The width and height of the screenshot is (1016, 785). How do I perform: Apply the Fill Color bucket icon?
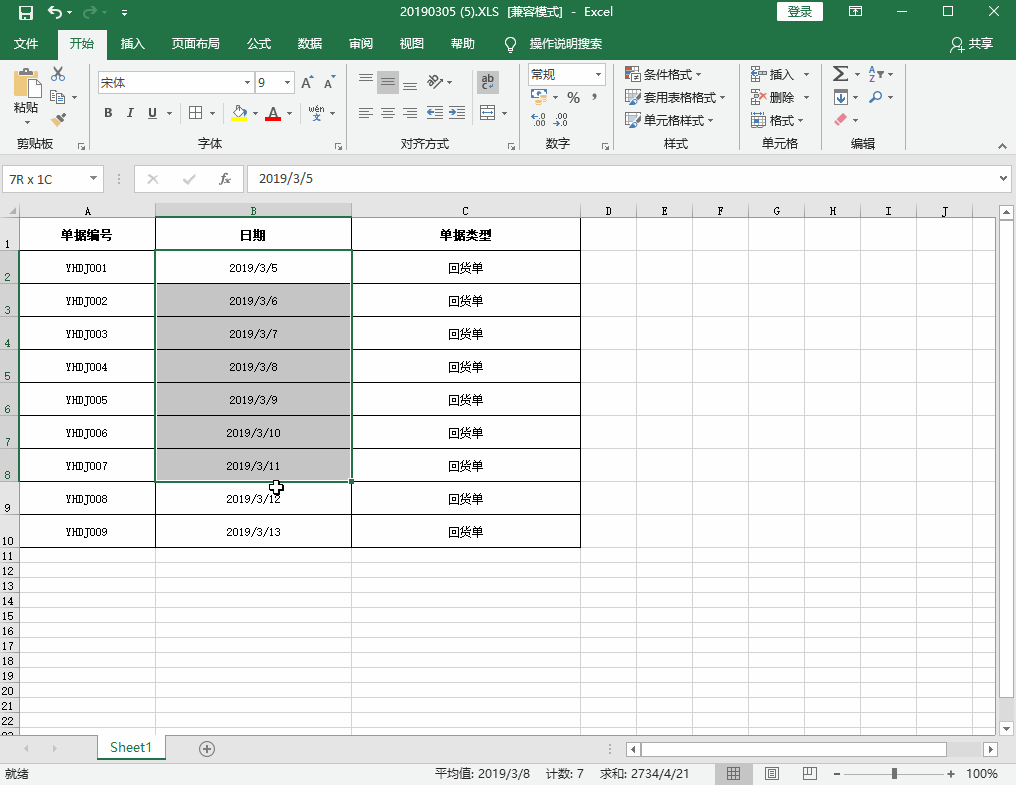240,113
